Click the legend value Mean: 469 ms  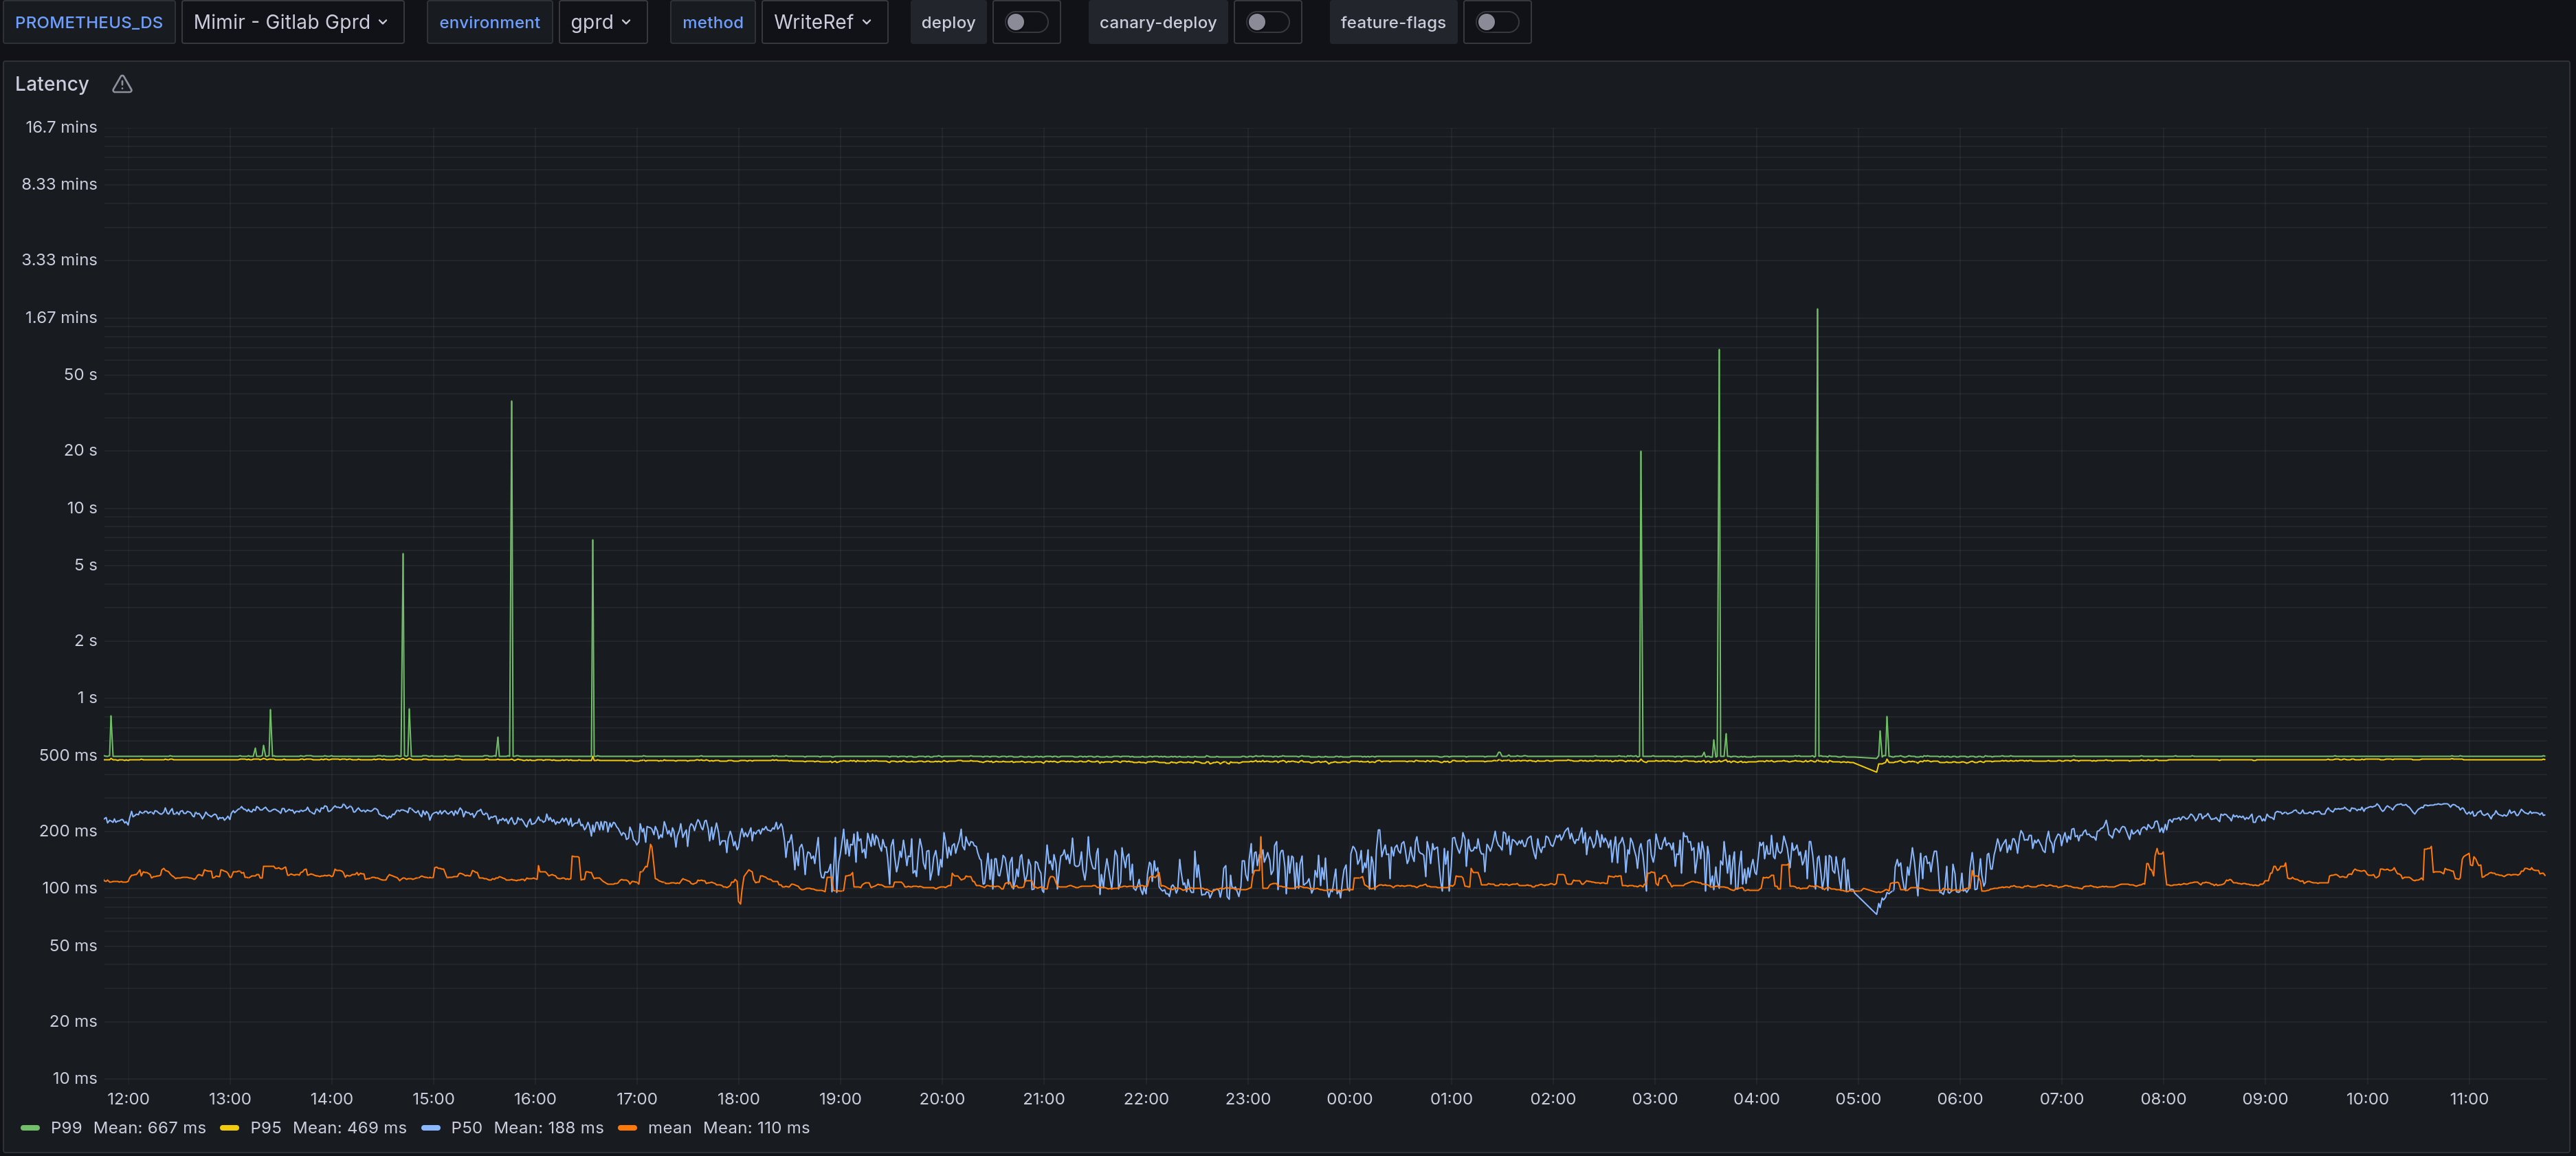[350, 1128]
